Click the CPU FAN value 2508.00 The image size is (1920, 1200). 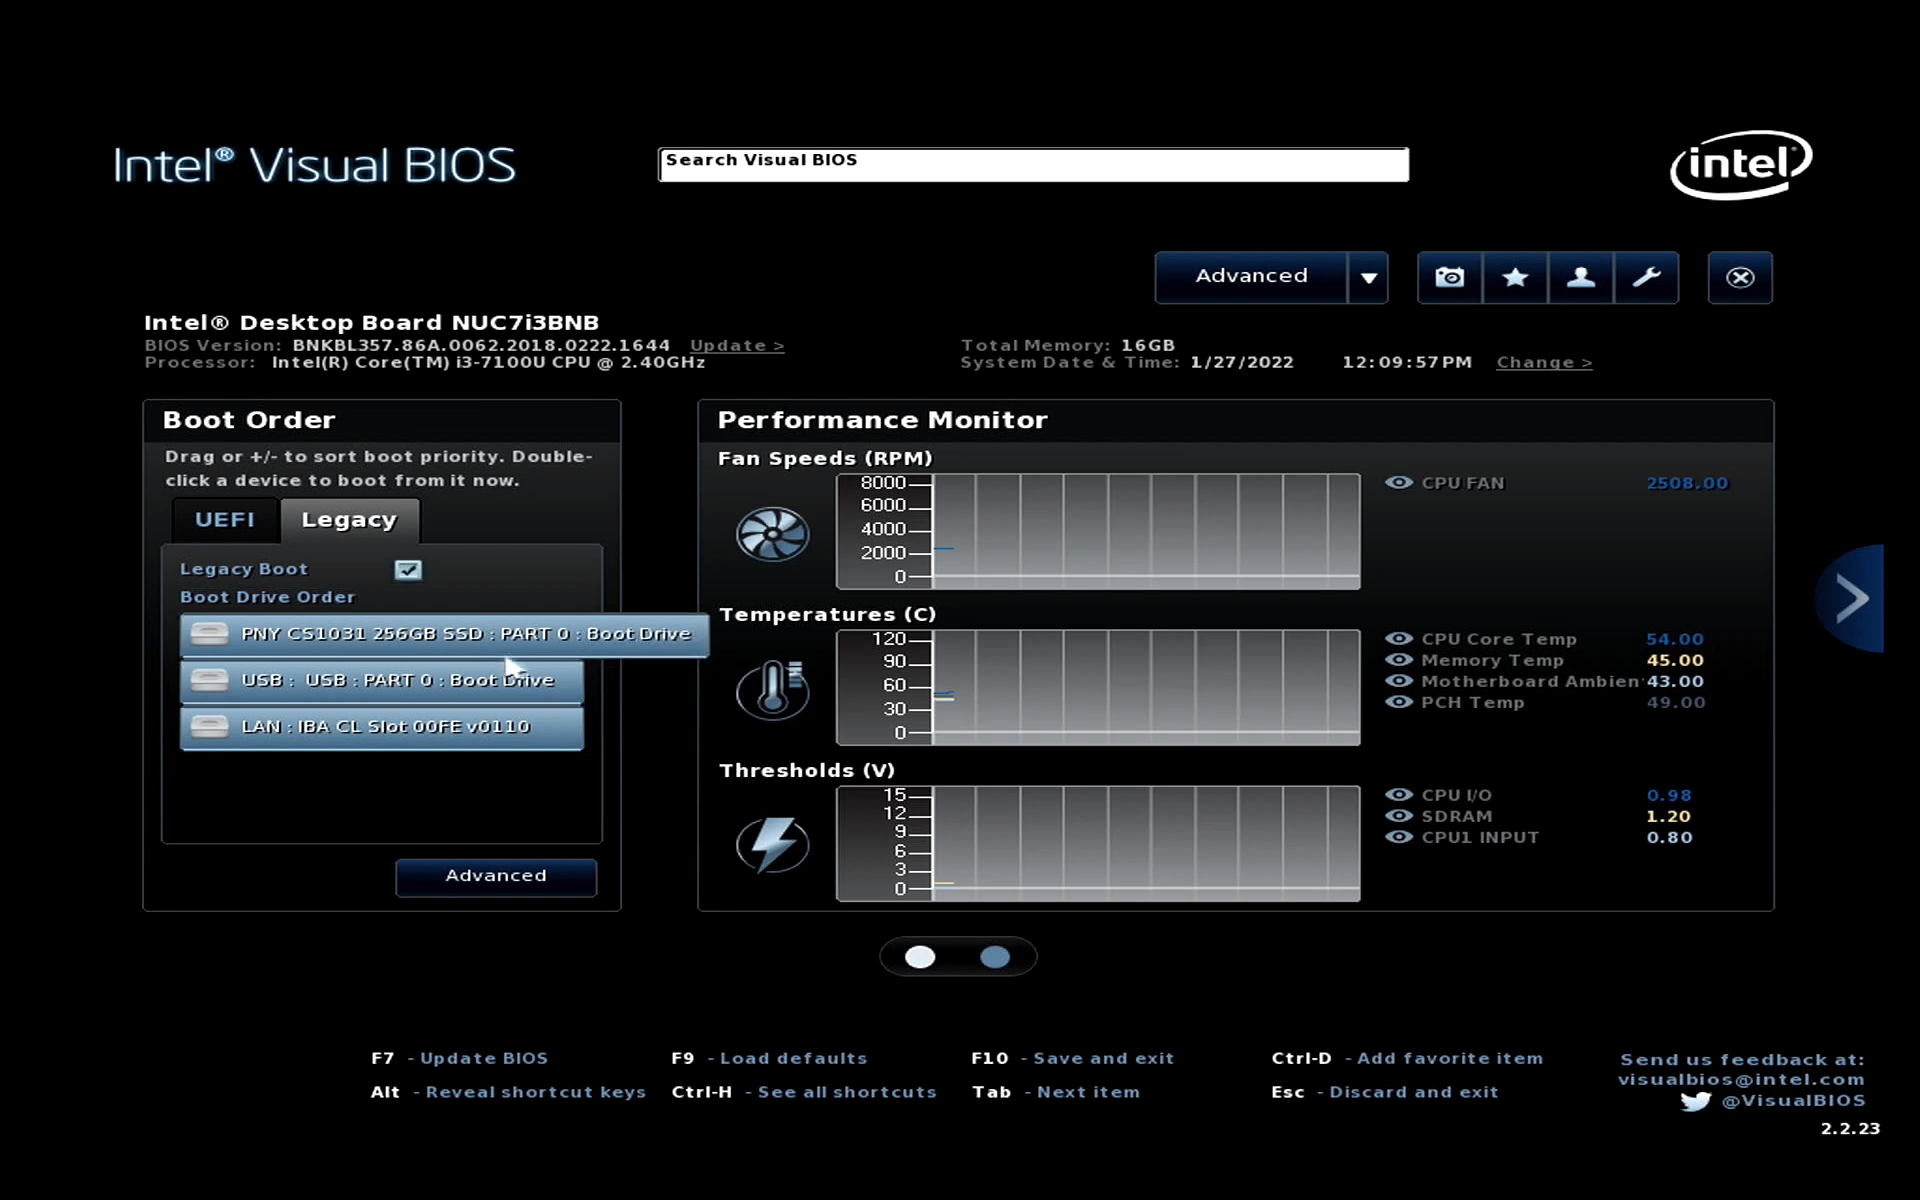(x=1687, y=483)
